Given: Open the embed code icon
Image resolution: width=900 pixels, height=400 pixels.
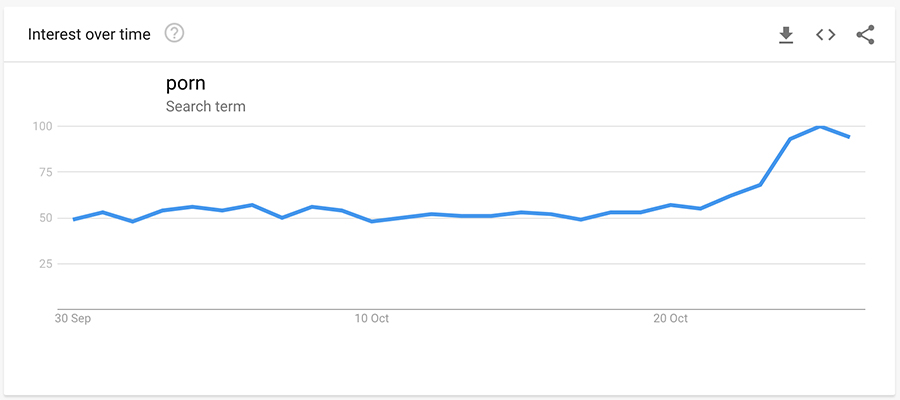Looking at the screenshot, I should 825,35.
